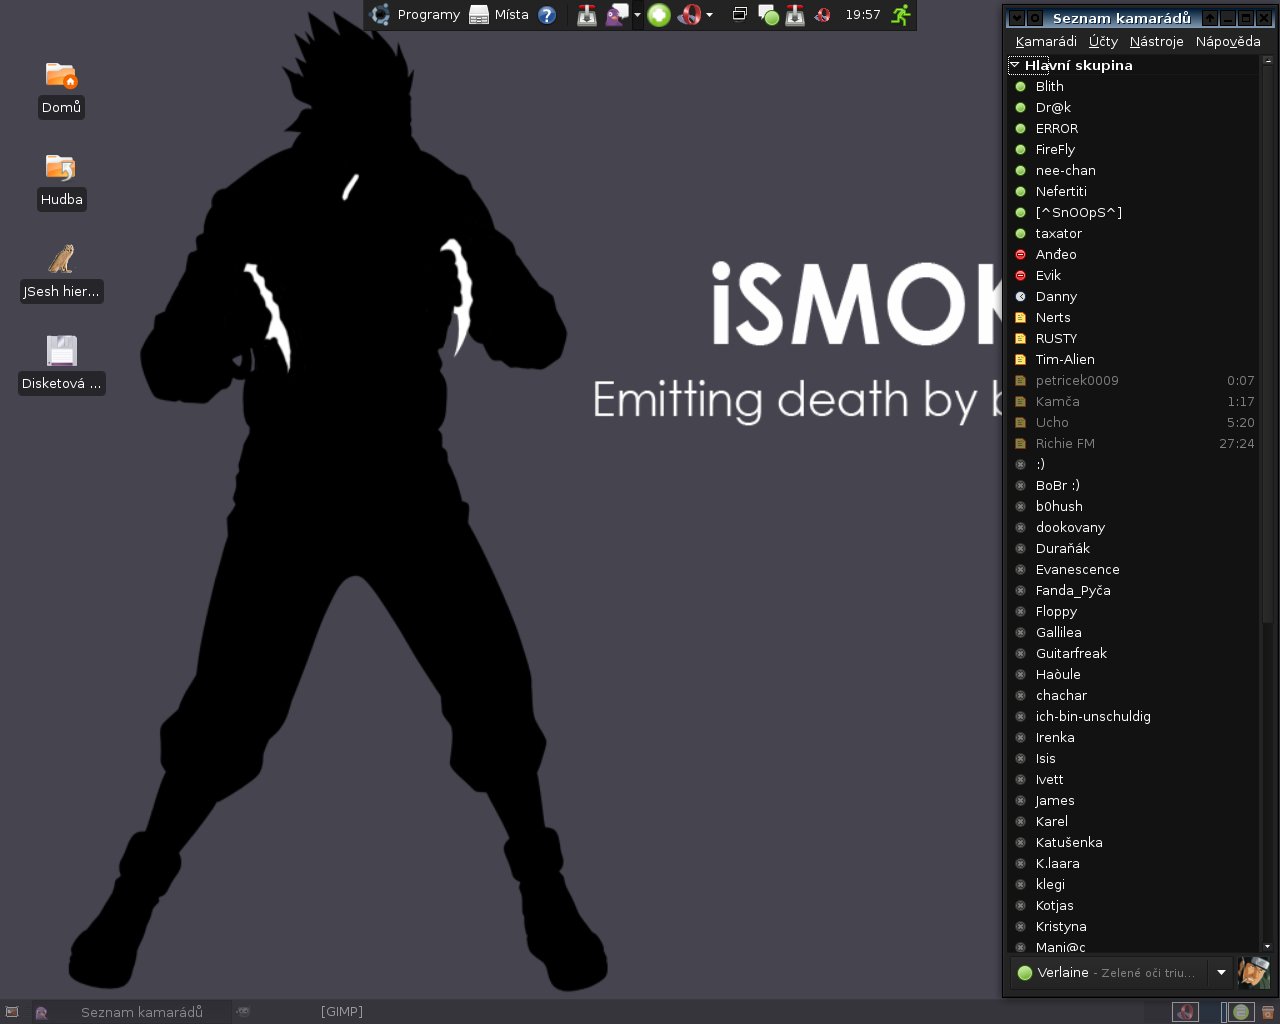This screenshot has height=1024, width=1280.
Task: Open the Kamarádi menu
Action: [1046, 41]
